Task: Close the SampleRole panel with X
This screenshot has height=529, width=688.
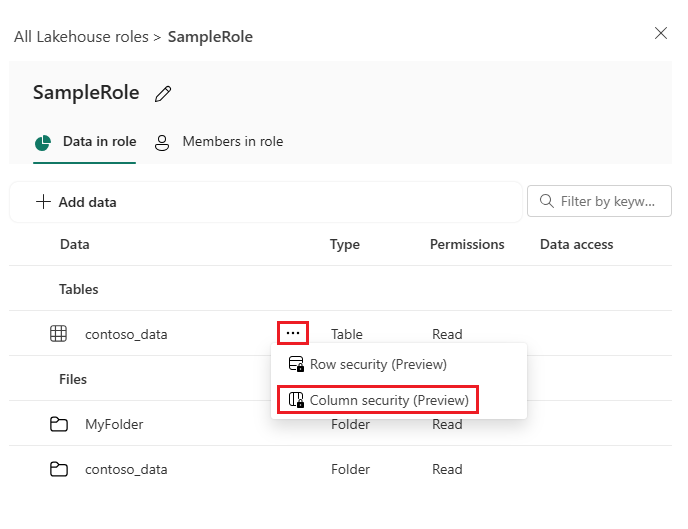Action: tap(661, 33)
